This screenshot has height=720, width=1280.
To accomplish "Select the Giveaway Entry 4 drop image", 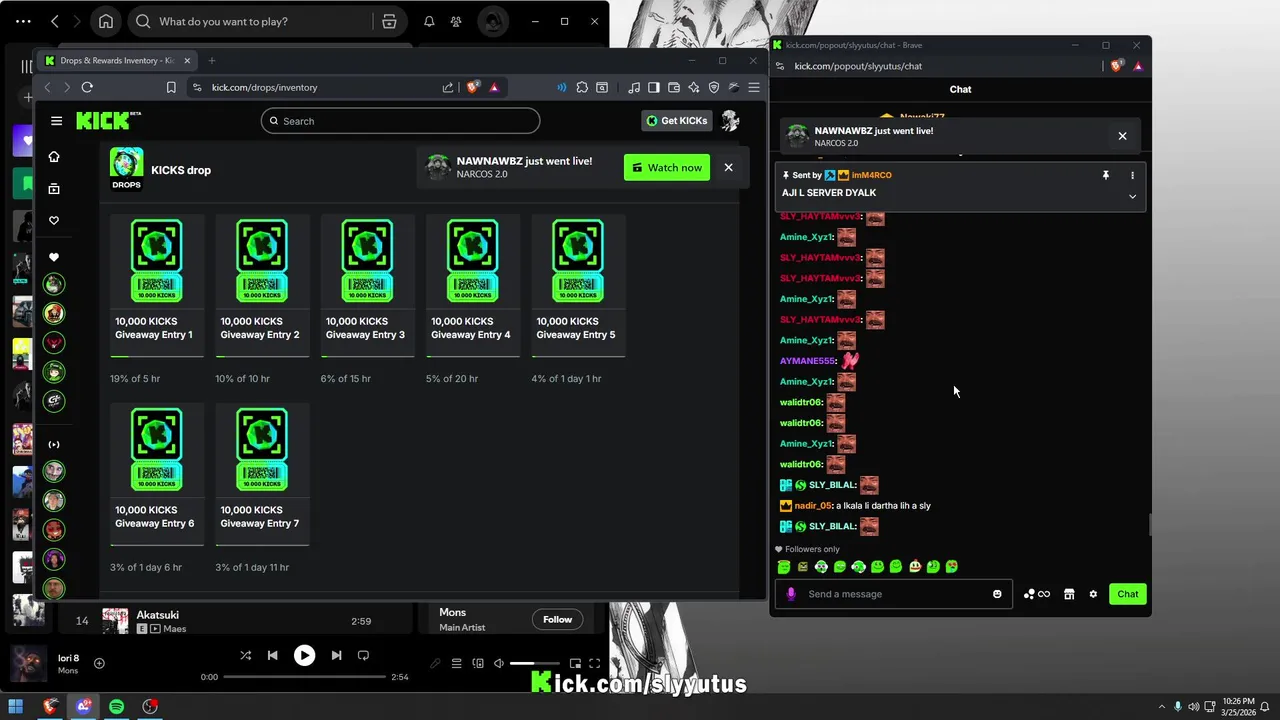I will tap(472, 261).
